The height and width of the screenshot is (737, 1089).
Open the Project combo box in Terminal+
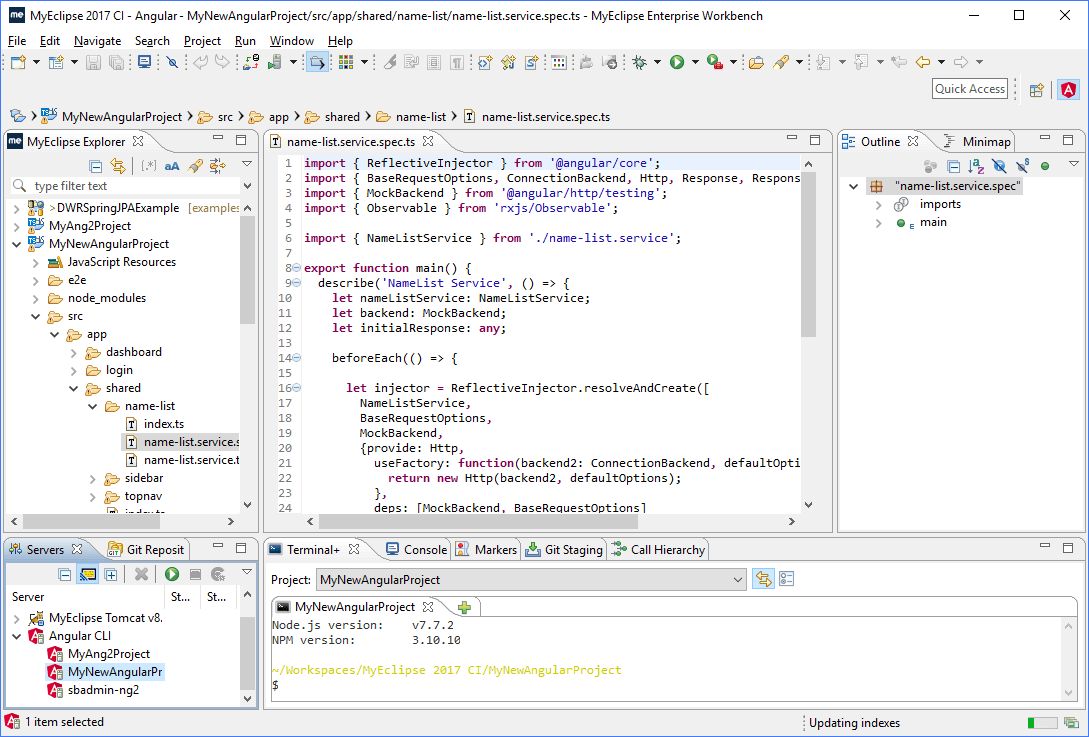coord(531,579)
